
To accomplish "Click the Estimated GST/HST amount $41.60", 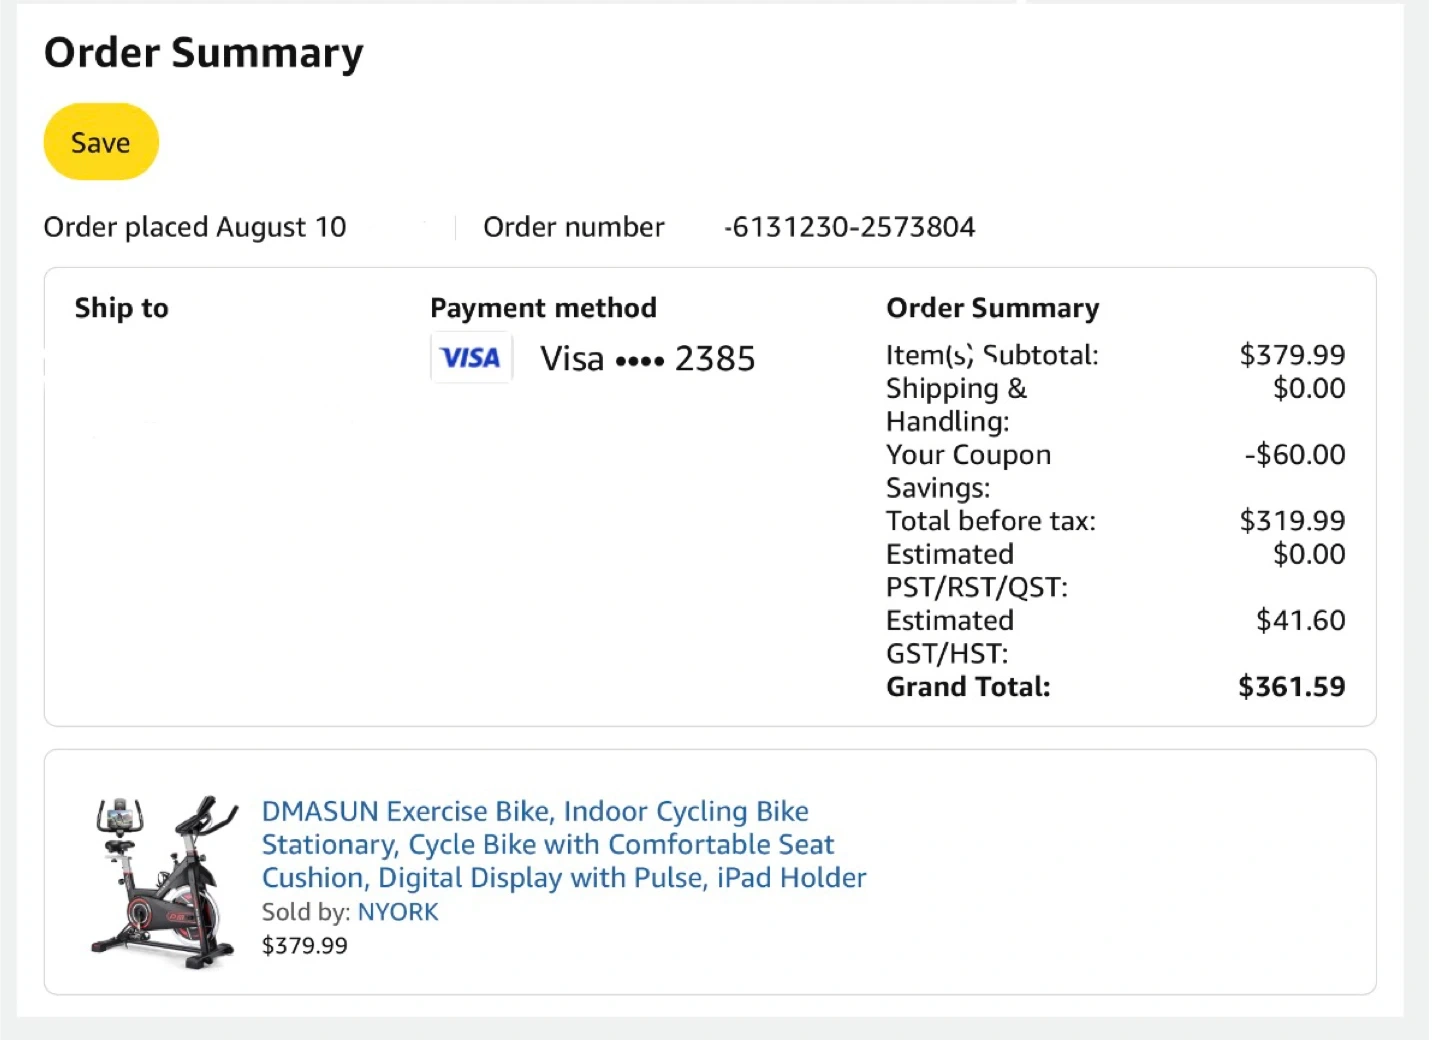I will pyautogui.click(x=1300, y=620).
